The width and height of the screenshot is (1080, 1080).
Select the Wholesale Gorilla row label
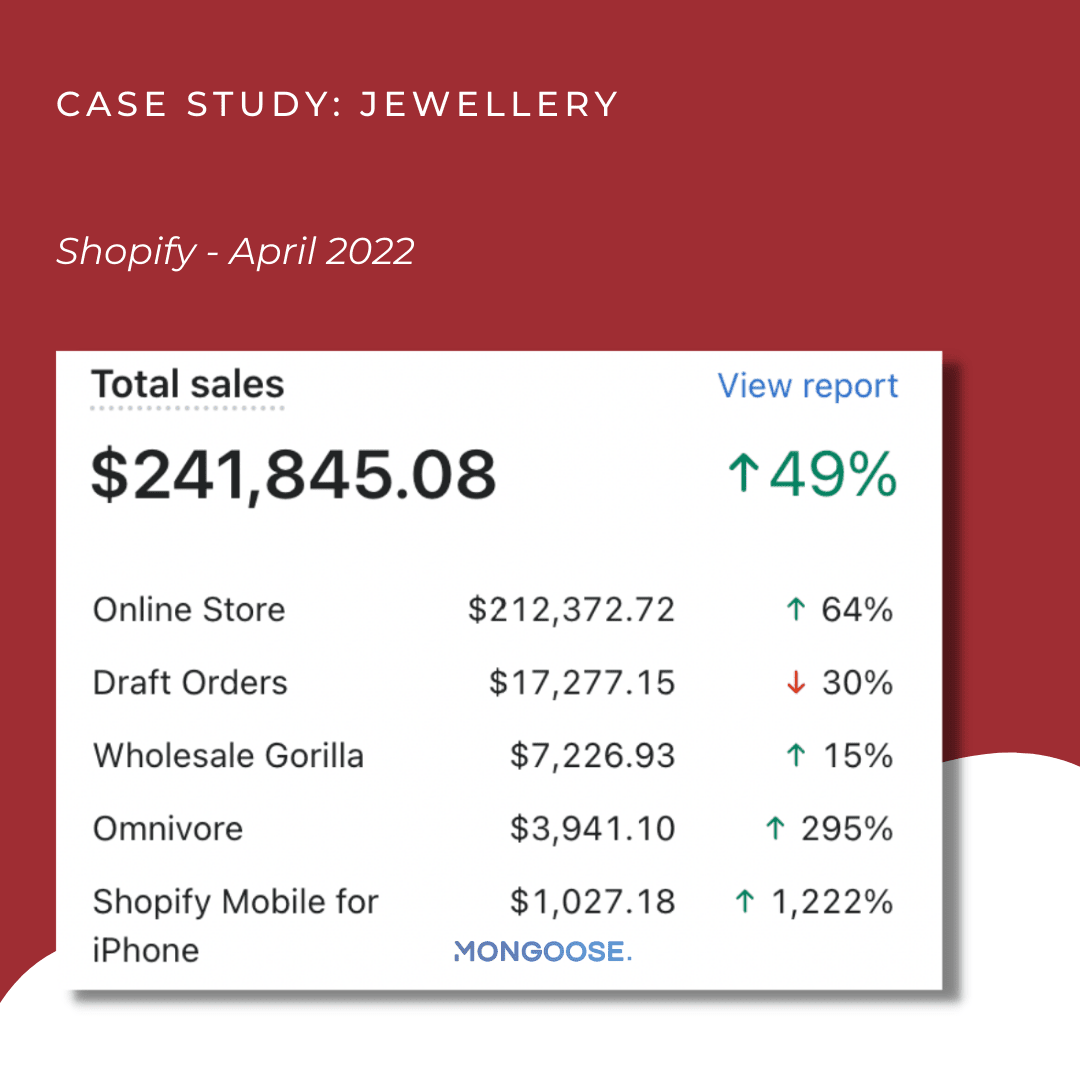[x=228, y=756]
